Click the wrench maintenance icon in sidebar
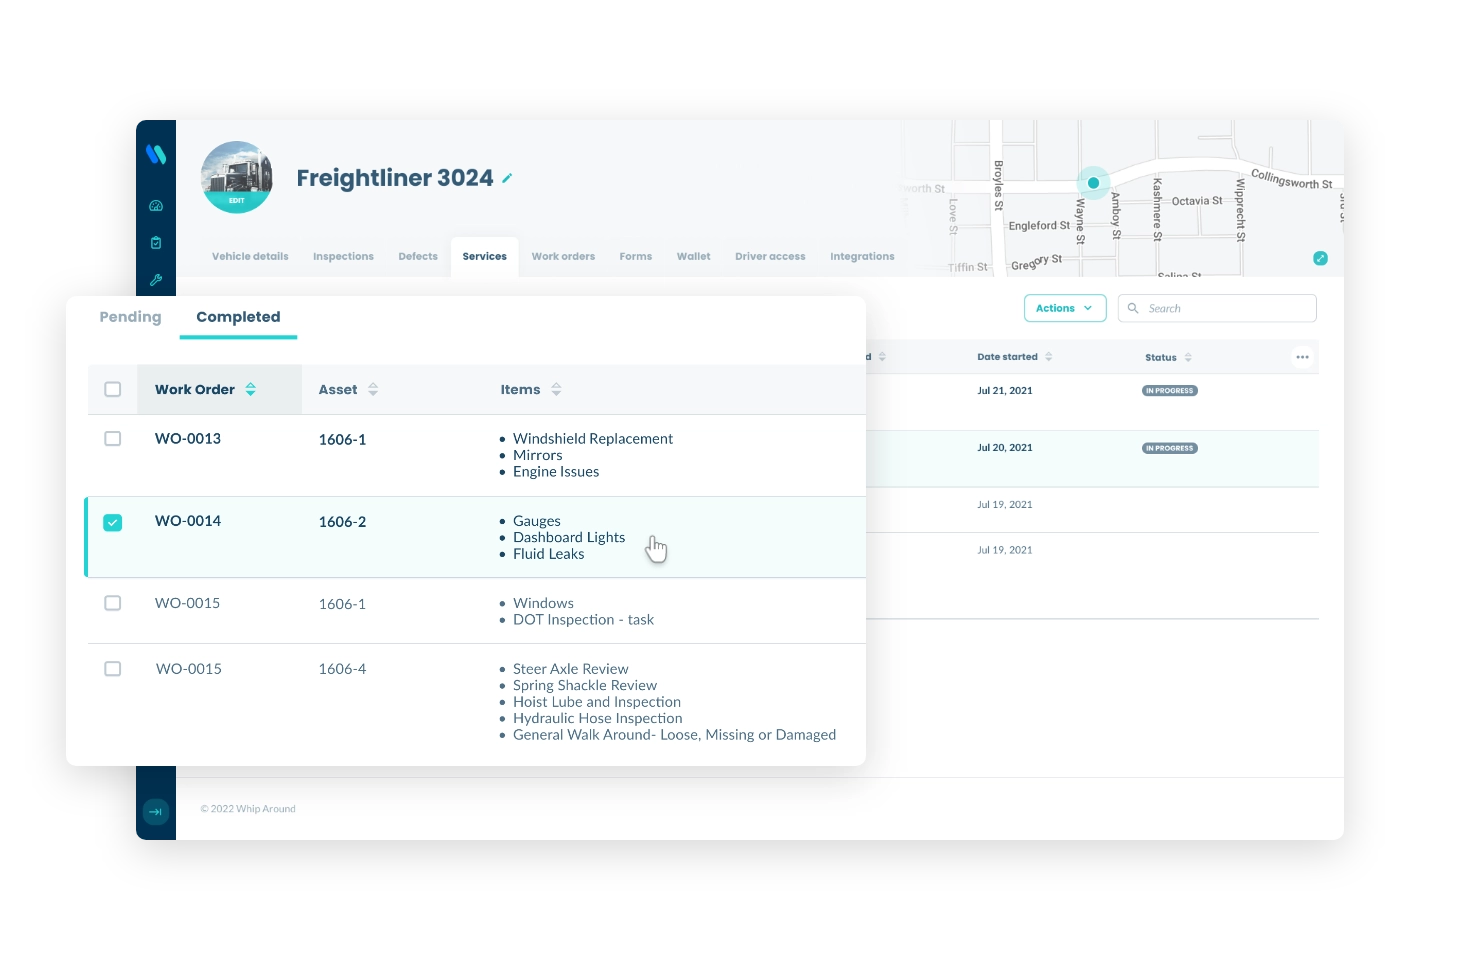 click(156, 280)
